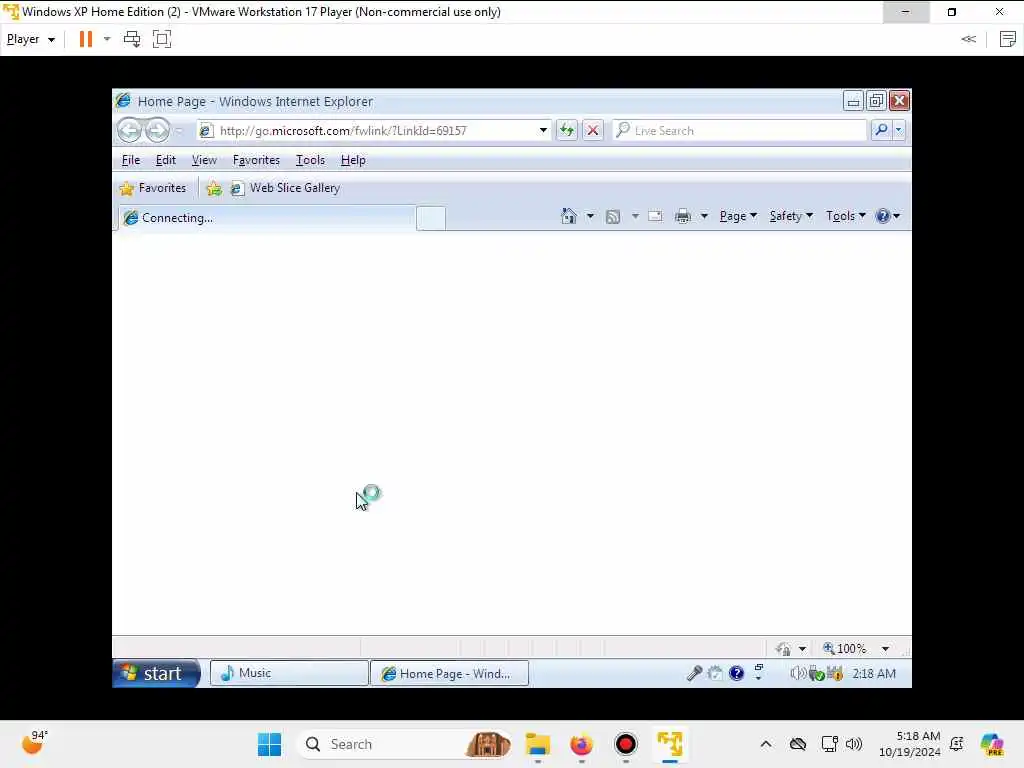This screenshot has width=1024, height=768.
Task: Click the microphone icon in the XP language bar
Action: pos(694,673)
